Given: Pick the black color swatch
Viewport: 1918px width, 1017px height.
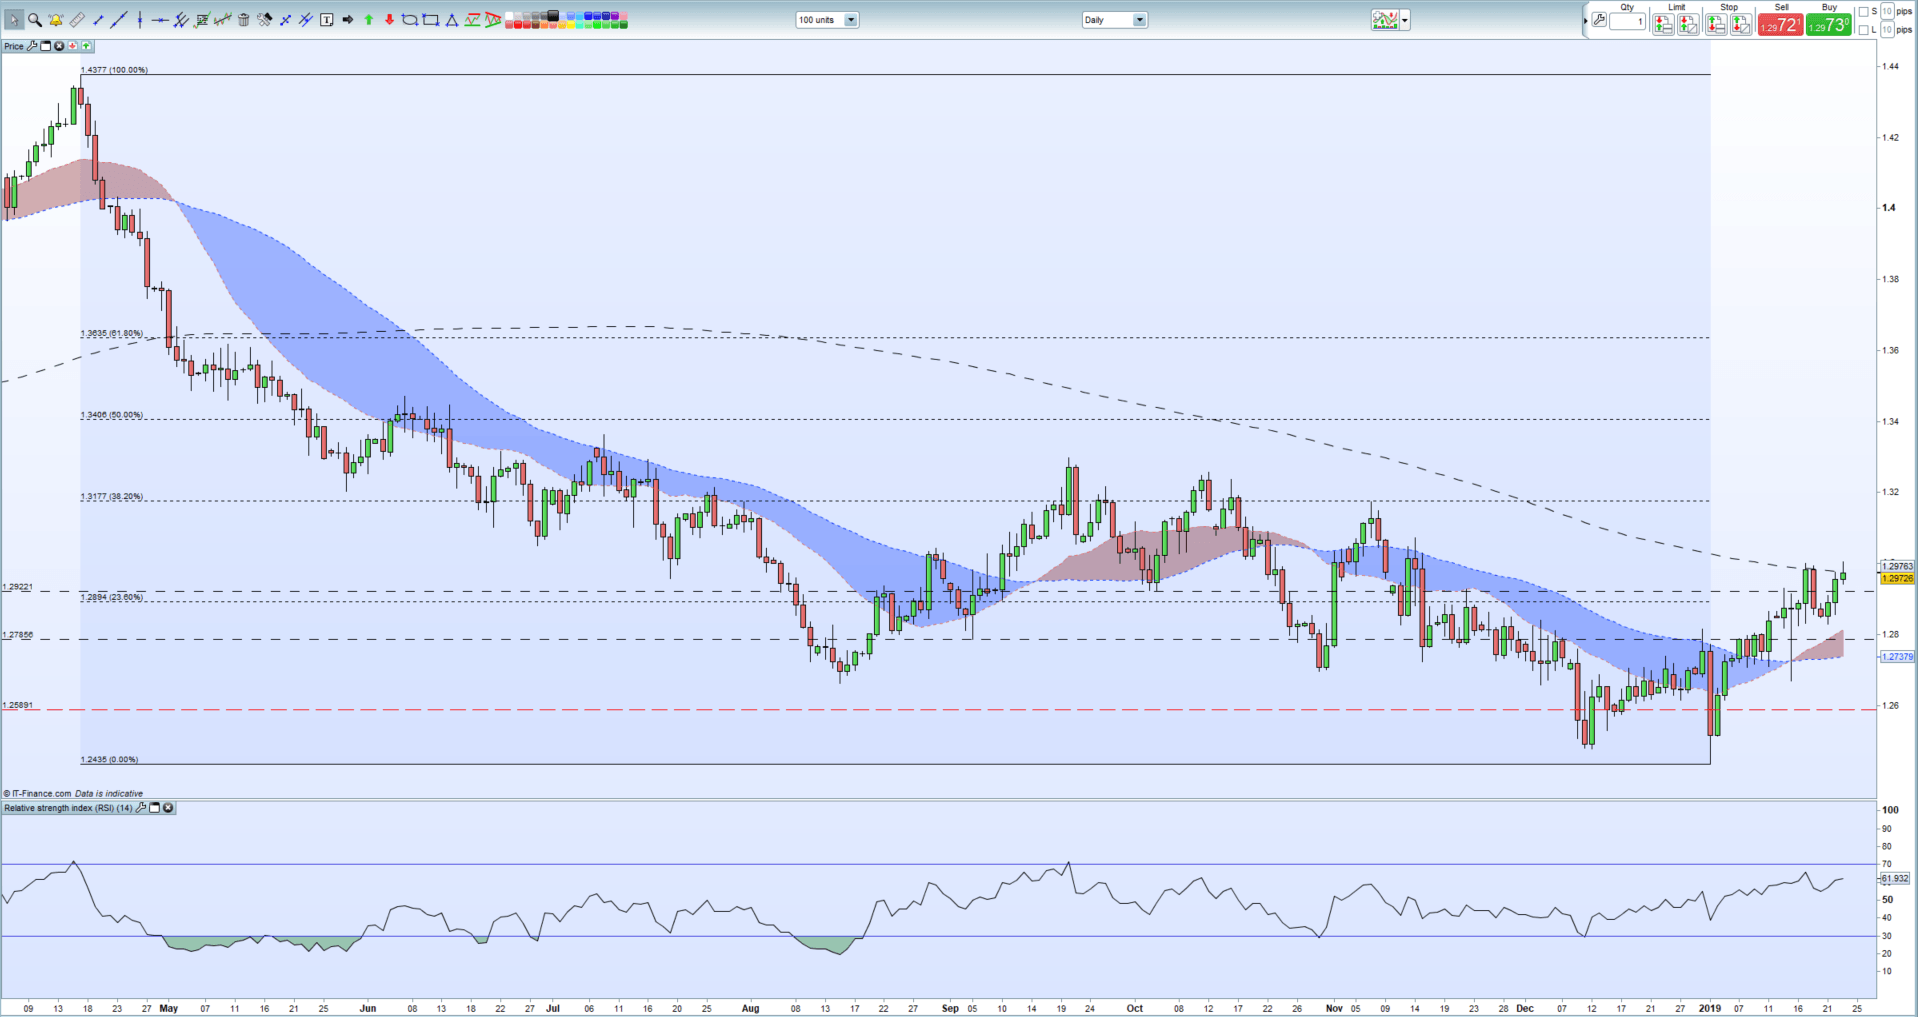Looking at the screenshot, I should point(552,15).
